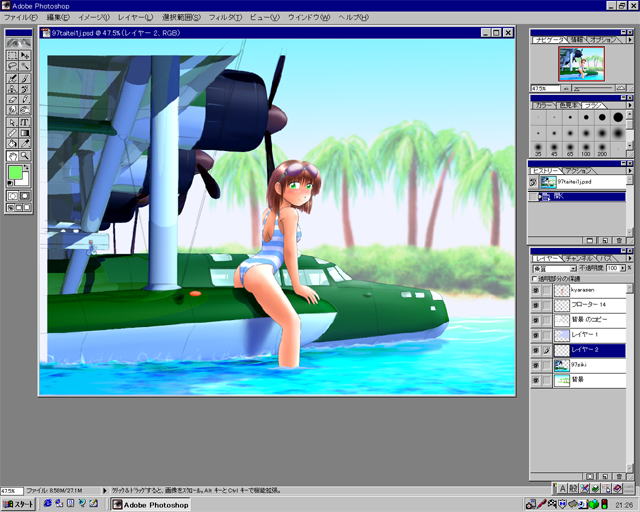640x512 pixels.
Task: Switch to the チャンネル tab
Action: click(x=580, y=259)
